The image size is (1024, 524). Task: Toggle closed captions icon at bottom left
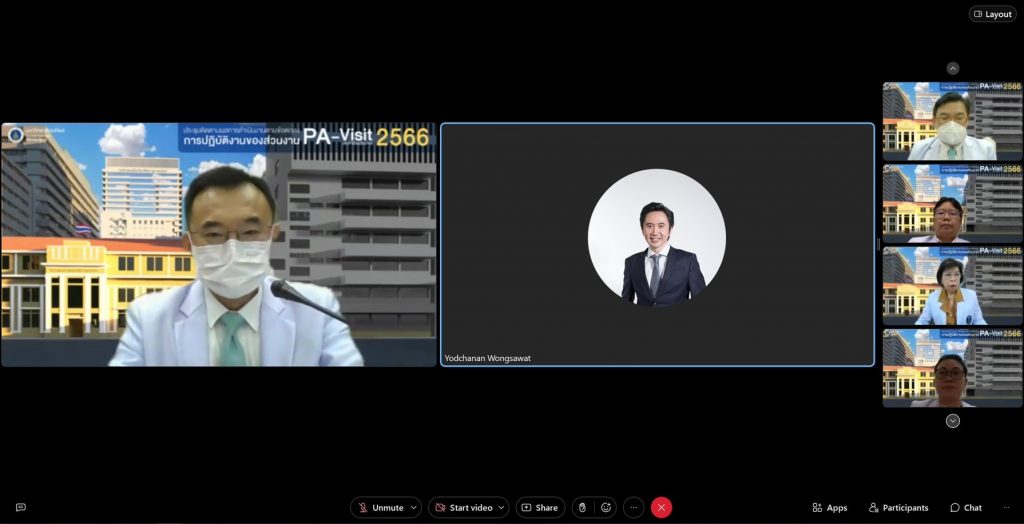20,508
